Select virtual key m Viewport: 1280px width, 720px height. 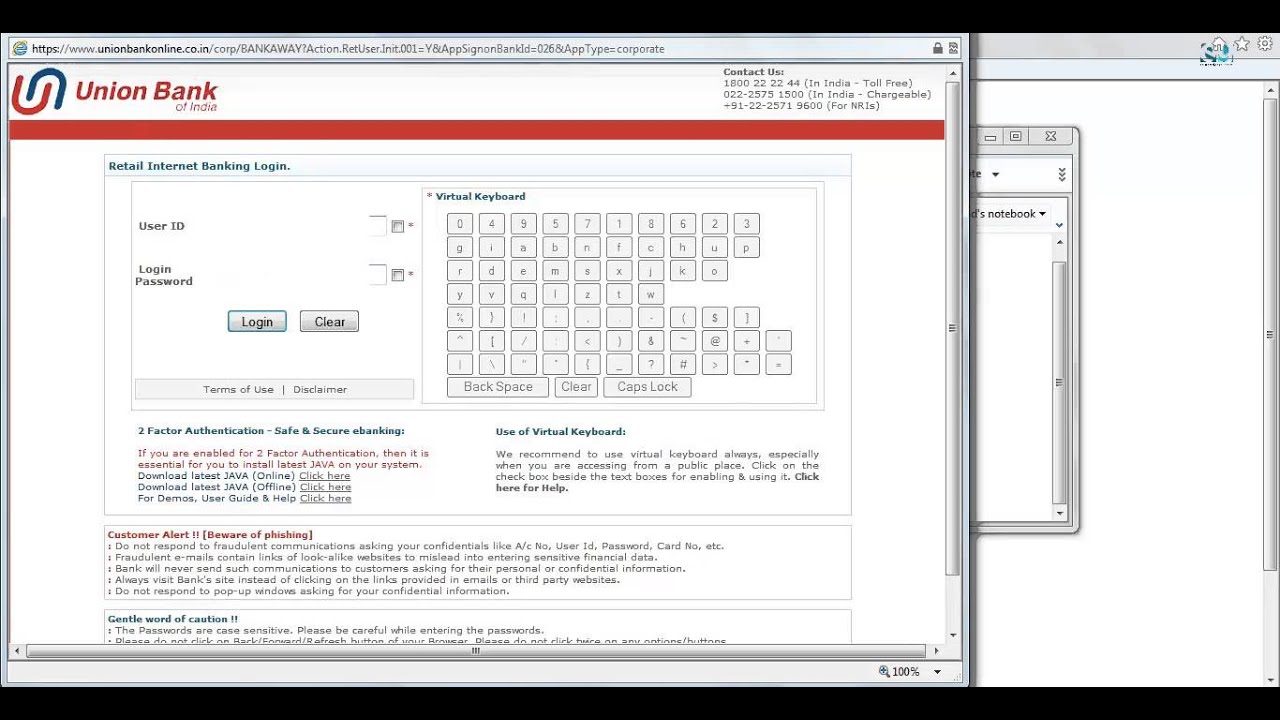point(555,271)
